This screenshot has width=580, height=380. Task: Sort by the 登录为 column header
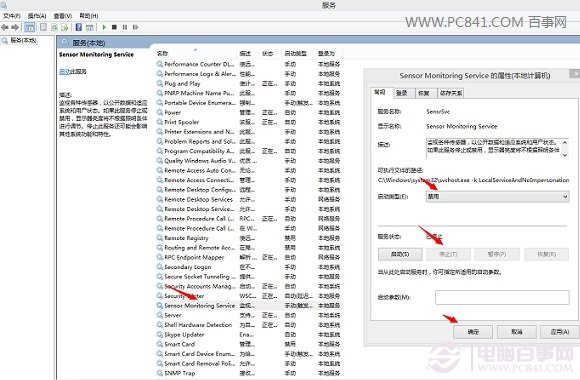coord(326,54)
